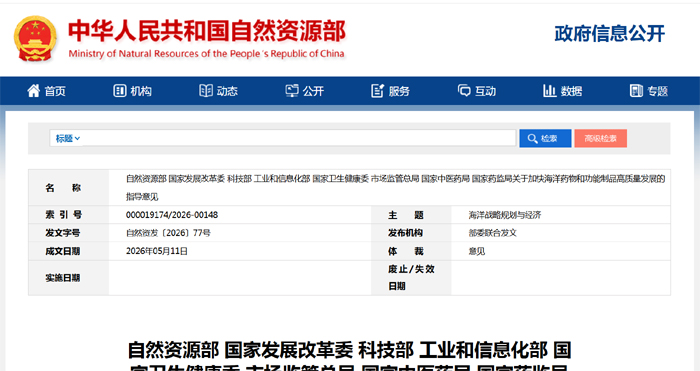Screen dimensions: 700x371
Task: Click the English ministry name subtitle
Action: pyautogui.click(x=206, y=54)
